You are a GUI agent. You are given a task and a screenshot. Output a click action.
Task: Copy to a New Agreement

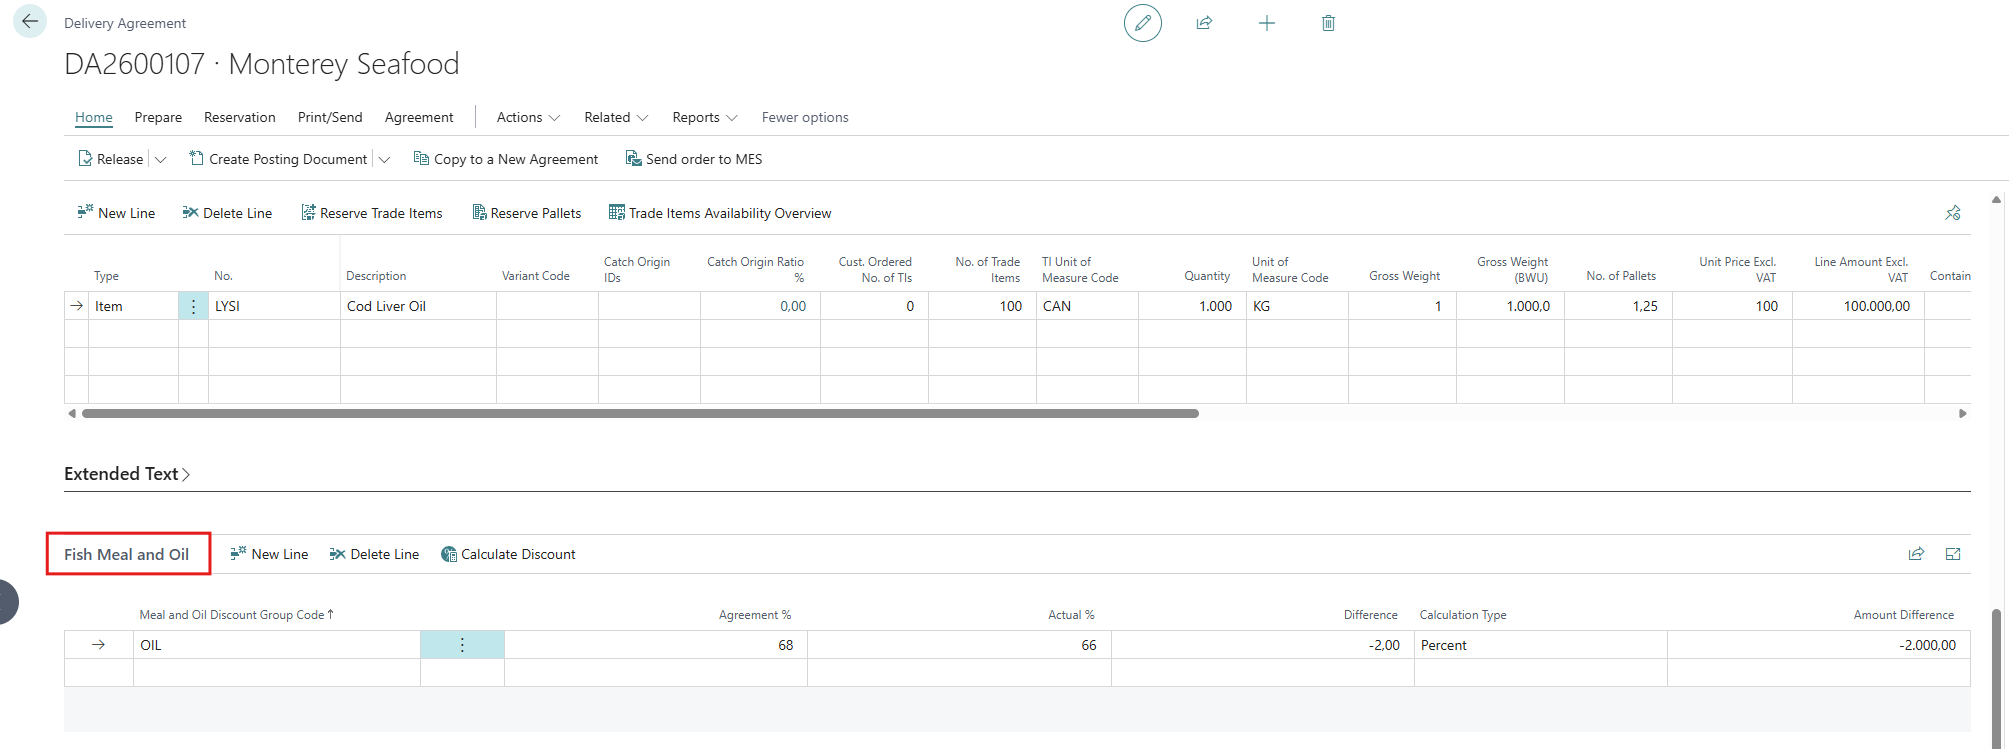tap(506, 159)
